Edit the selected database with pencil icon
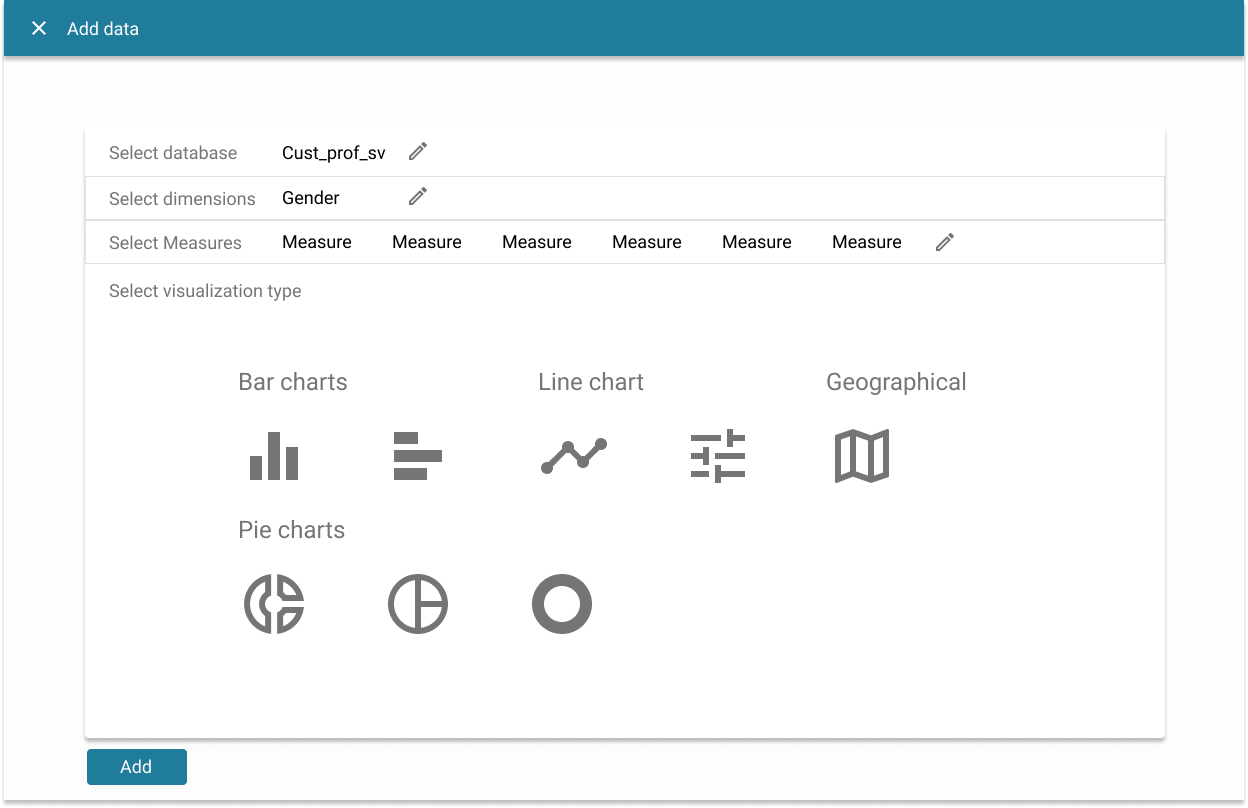Screen dimensions: 1248x808 coord(418,152)
